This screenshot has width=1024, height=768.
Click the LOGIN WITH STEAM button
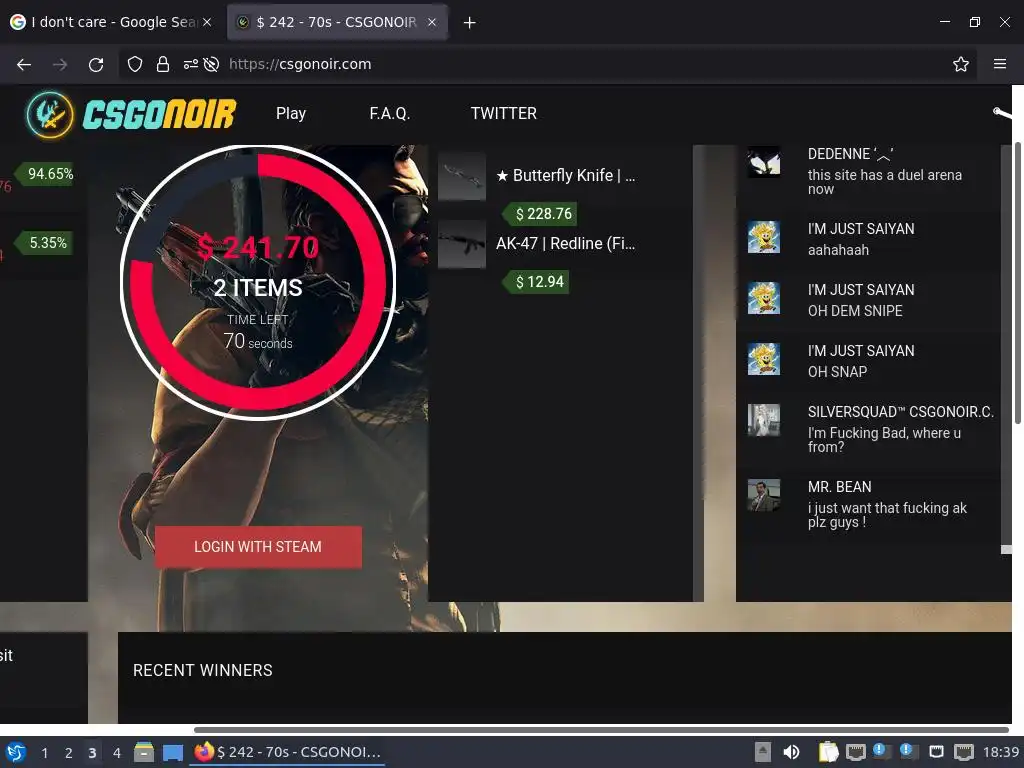click(x=258, y=547)
